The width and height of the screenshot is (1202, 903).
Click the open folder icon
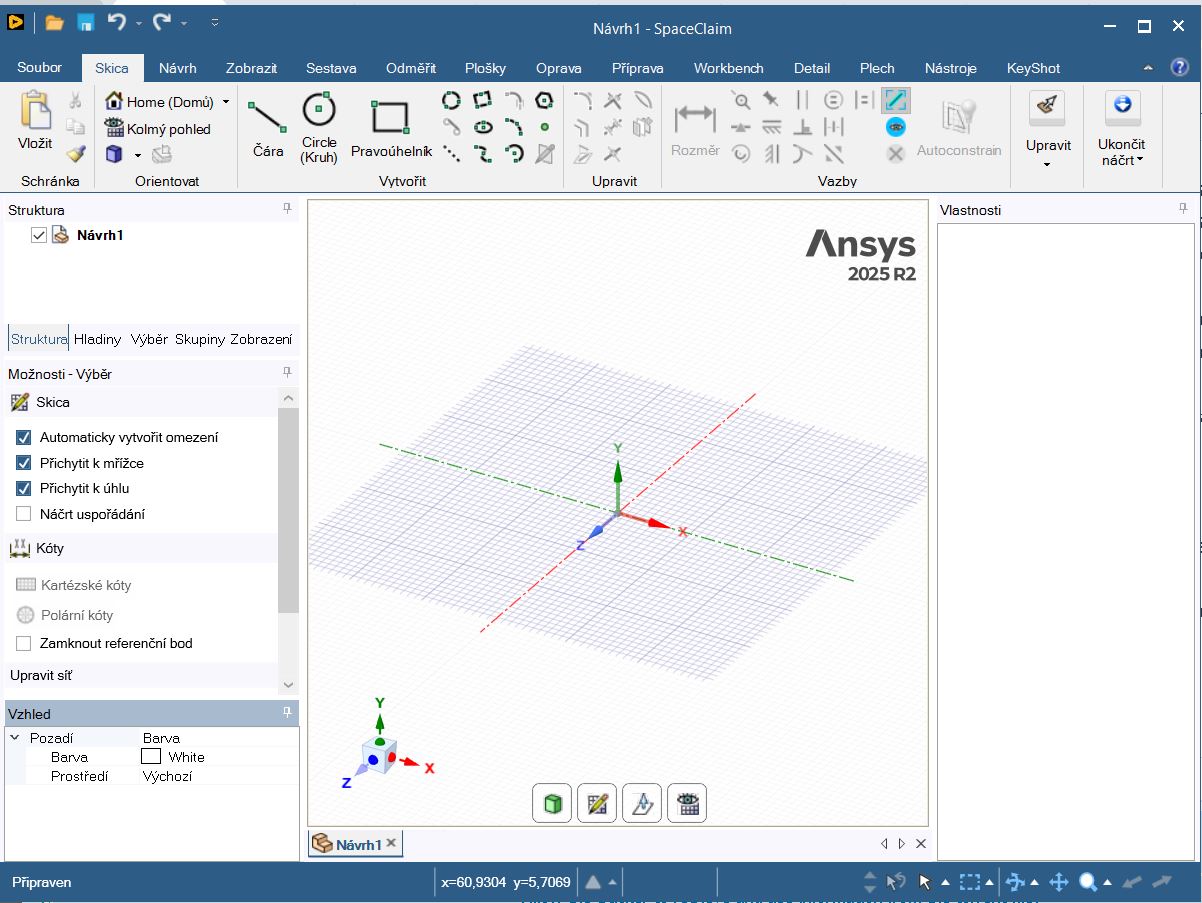55,23
